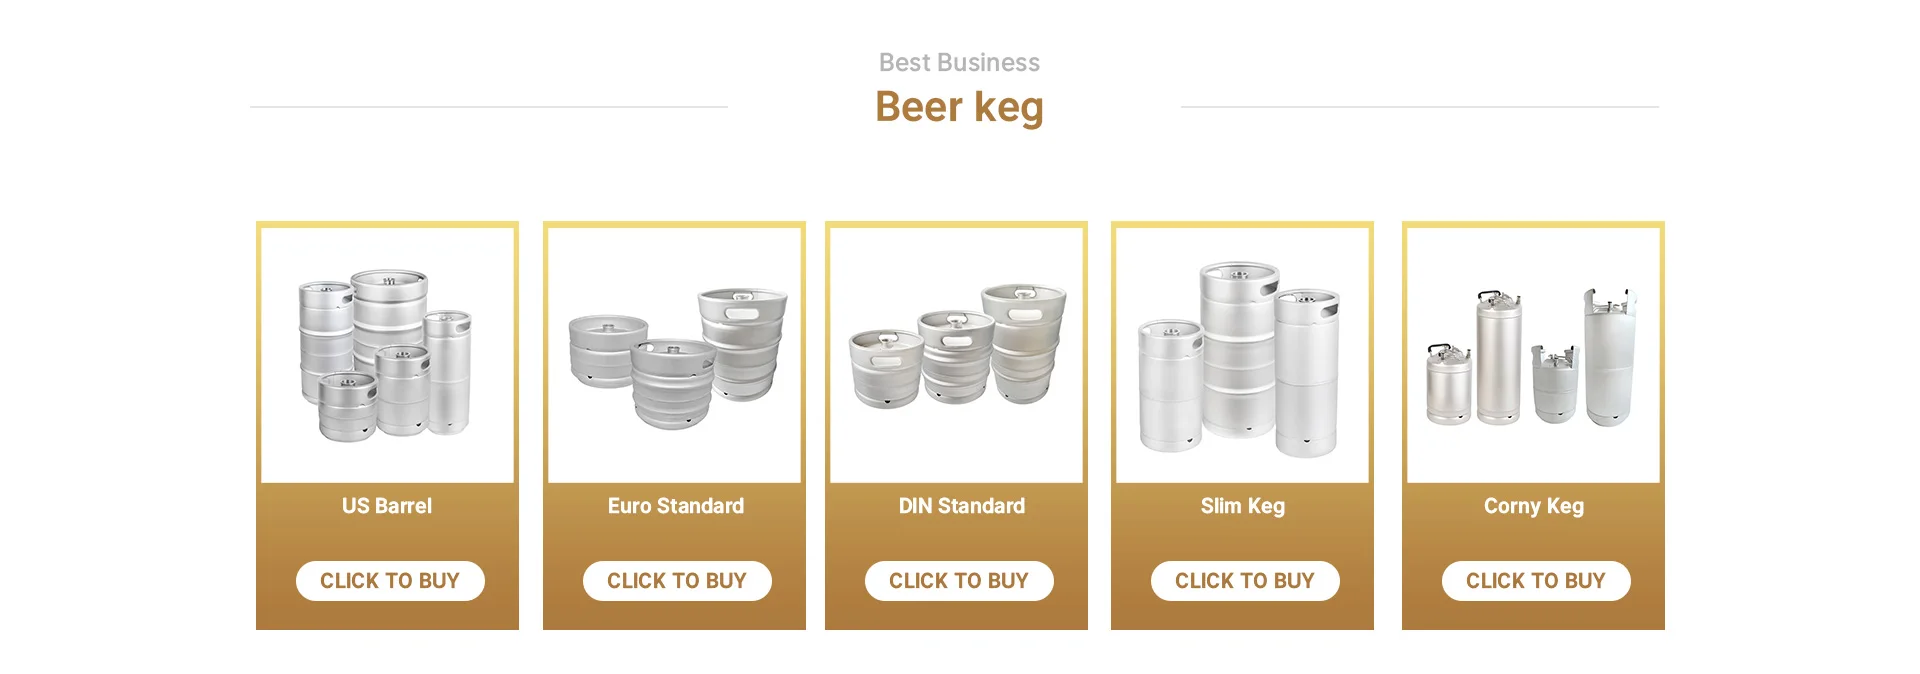Open the Slim Keg product image
The image size is (1920, 674).
pos(1242,352)
